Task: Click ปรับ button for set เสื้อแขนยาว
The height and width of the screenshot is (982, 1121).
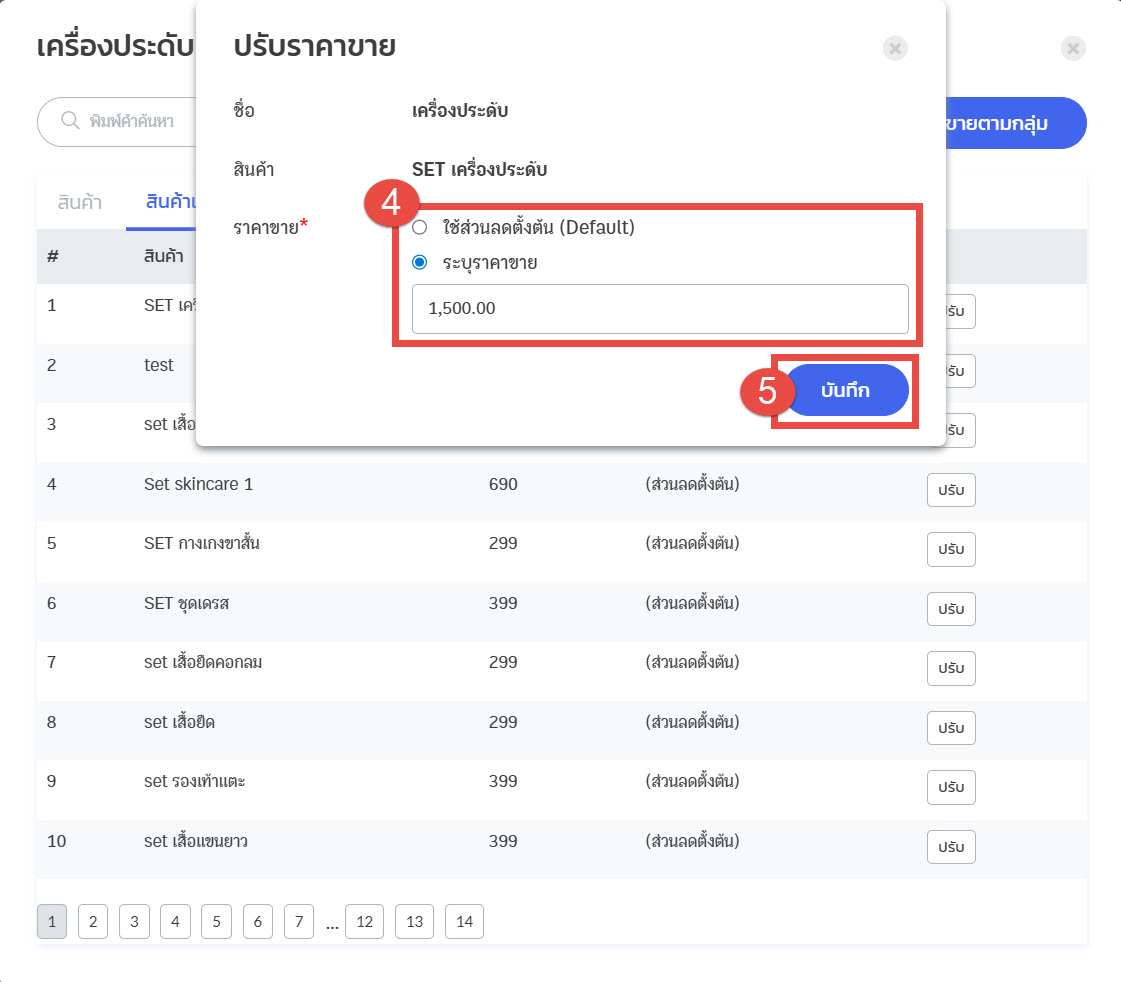Action: click(950, 847)
